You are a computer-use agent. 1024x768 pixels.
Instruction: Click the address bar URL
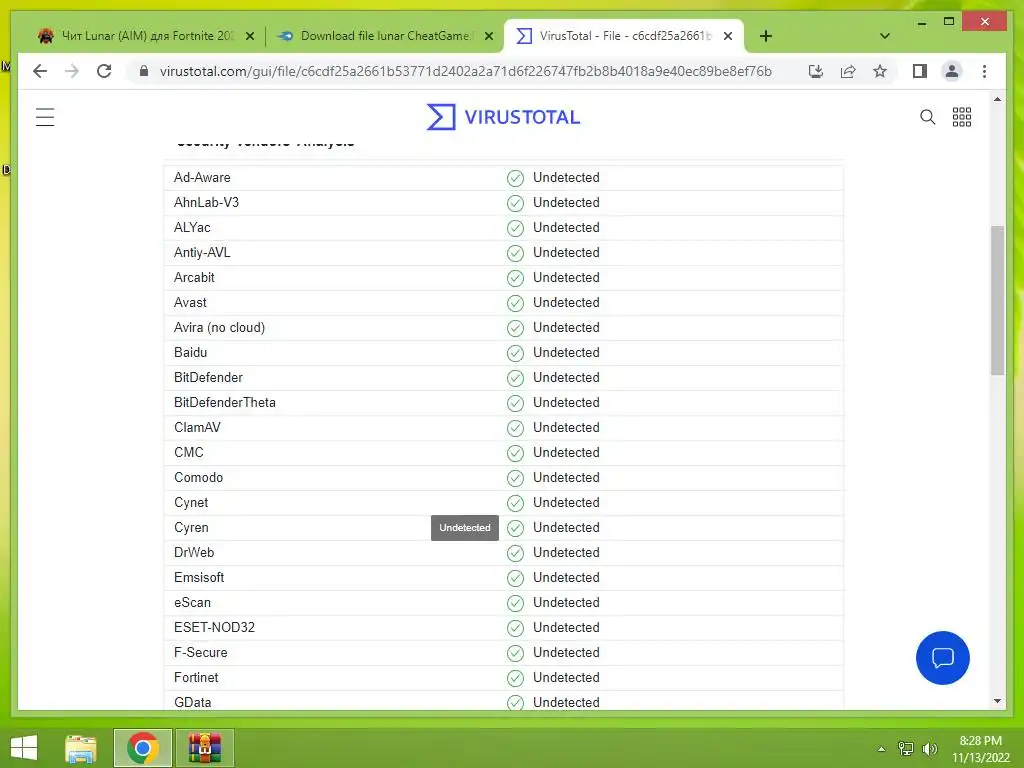[x=465, y=71]
